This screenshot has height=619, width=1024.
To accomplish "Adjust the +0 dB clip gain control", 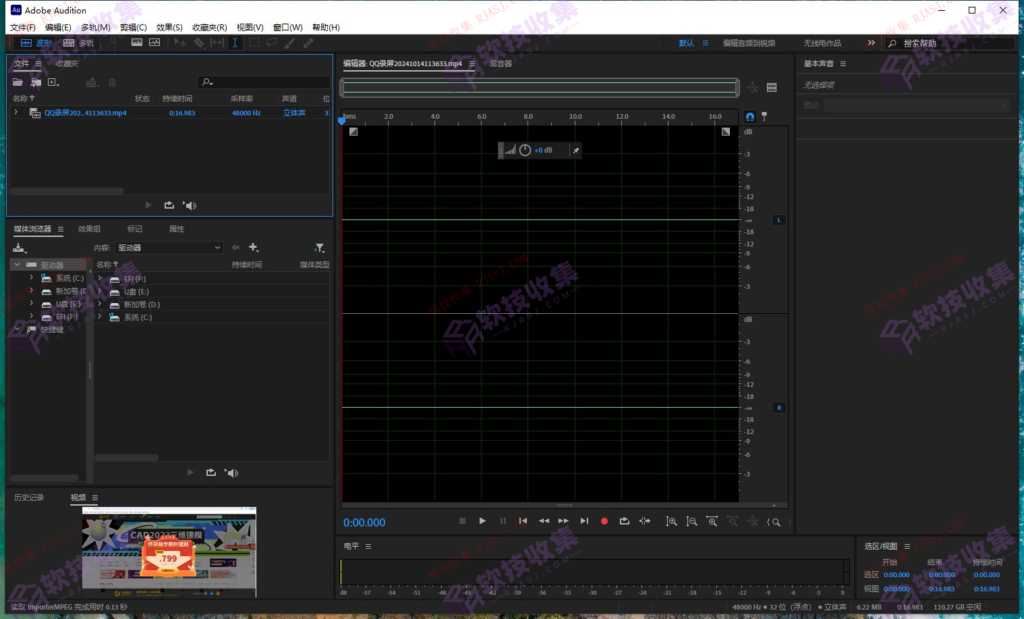I will tap(537, 150).
